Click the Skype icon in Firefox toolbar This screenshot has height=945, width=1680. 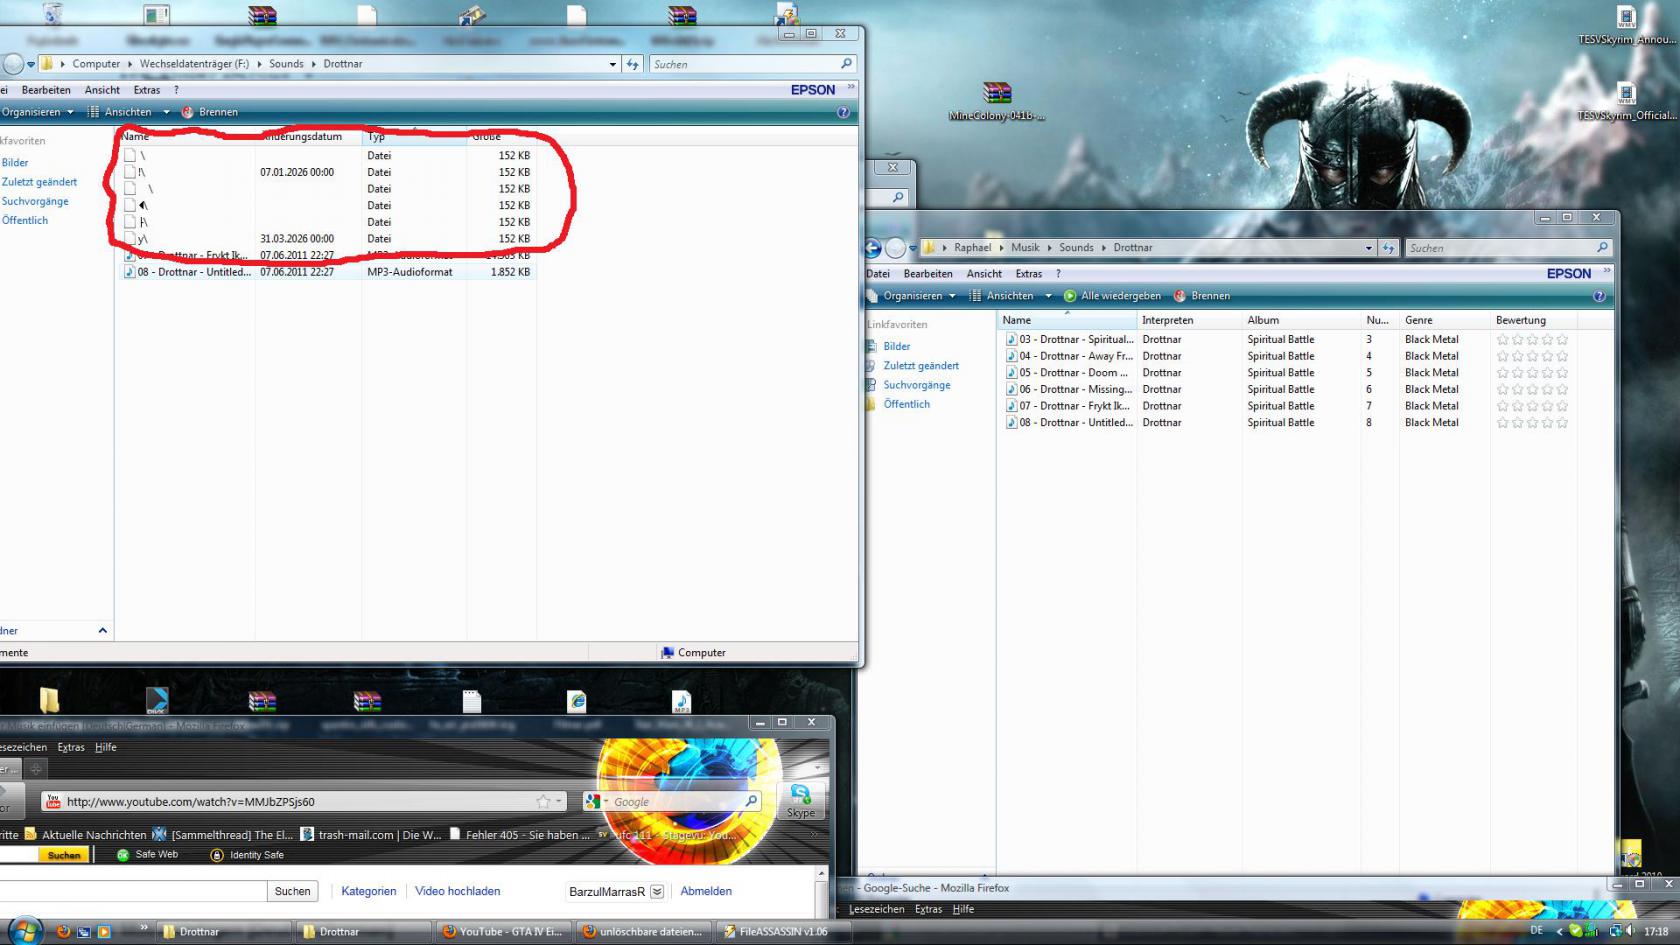801,798
